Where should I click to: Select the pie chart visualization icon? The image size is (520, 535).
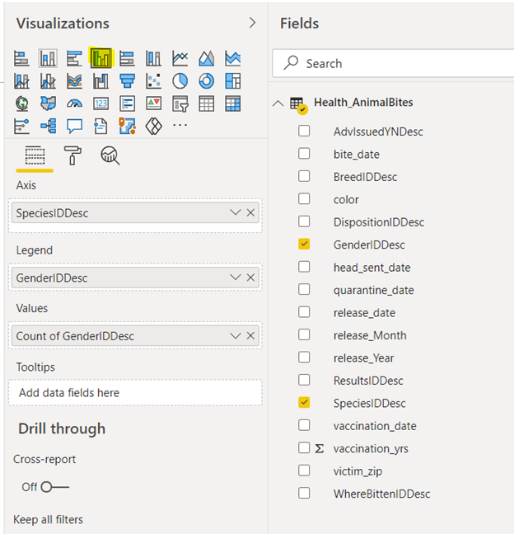tap(180, 81)
